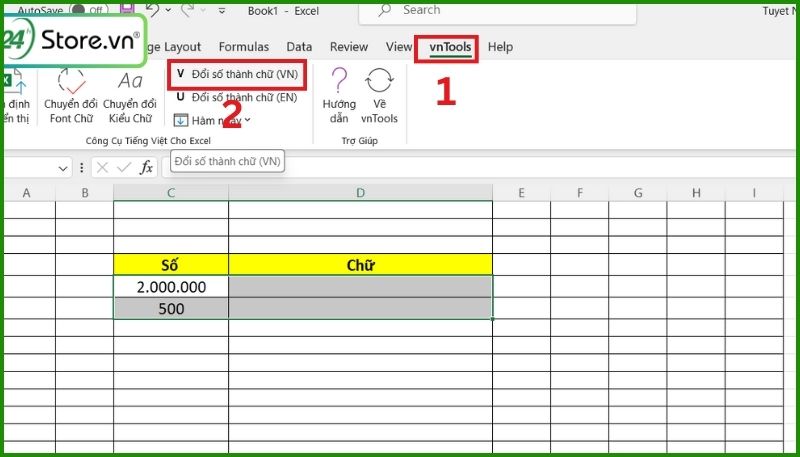This screenshot has height=457, width=800.
Task: Open Customize Quick Access Toolbar dropdown
Action: (x=221, y=10)
